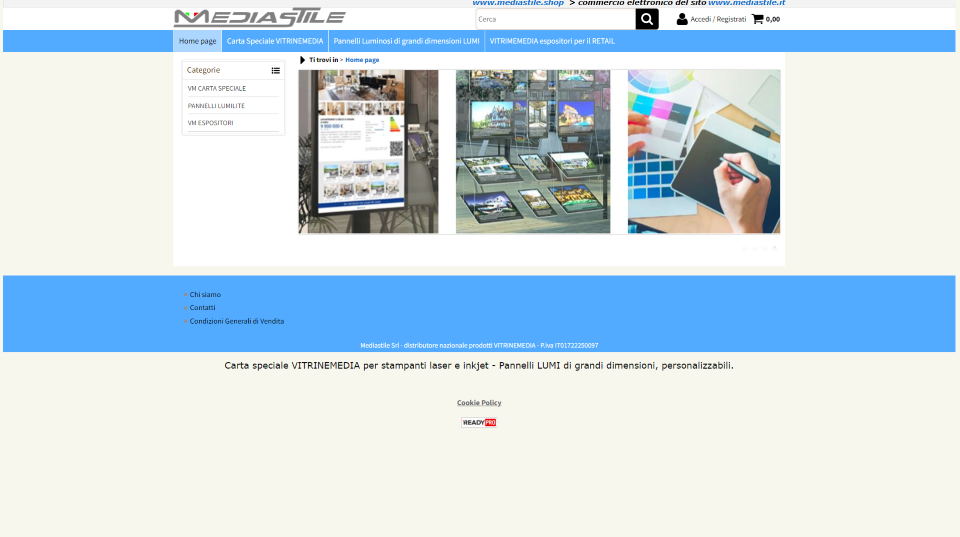Open the Carta Speciale VITRINEMEDIA tab

tap(275, 41)
